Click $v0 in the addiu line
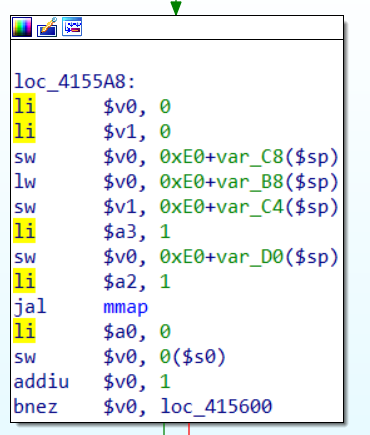This screenshot has height=435, width=370. [x=121, y=382]
